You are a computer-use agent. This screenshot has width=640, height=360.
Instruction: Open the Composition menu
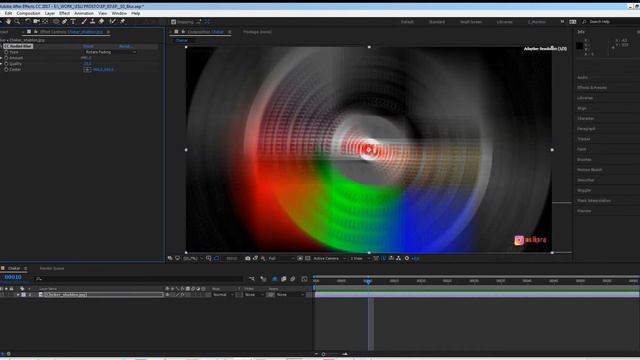click(28, 13)
